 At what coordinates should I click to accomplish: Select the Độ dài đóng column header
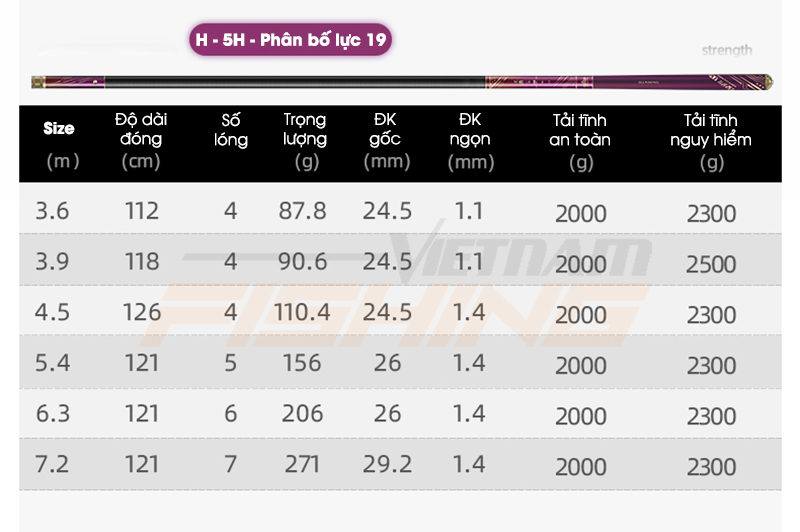coord(141,140)
